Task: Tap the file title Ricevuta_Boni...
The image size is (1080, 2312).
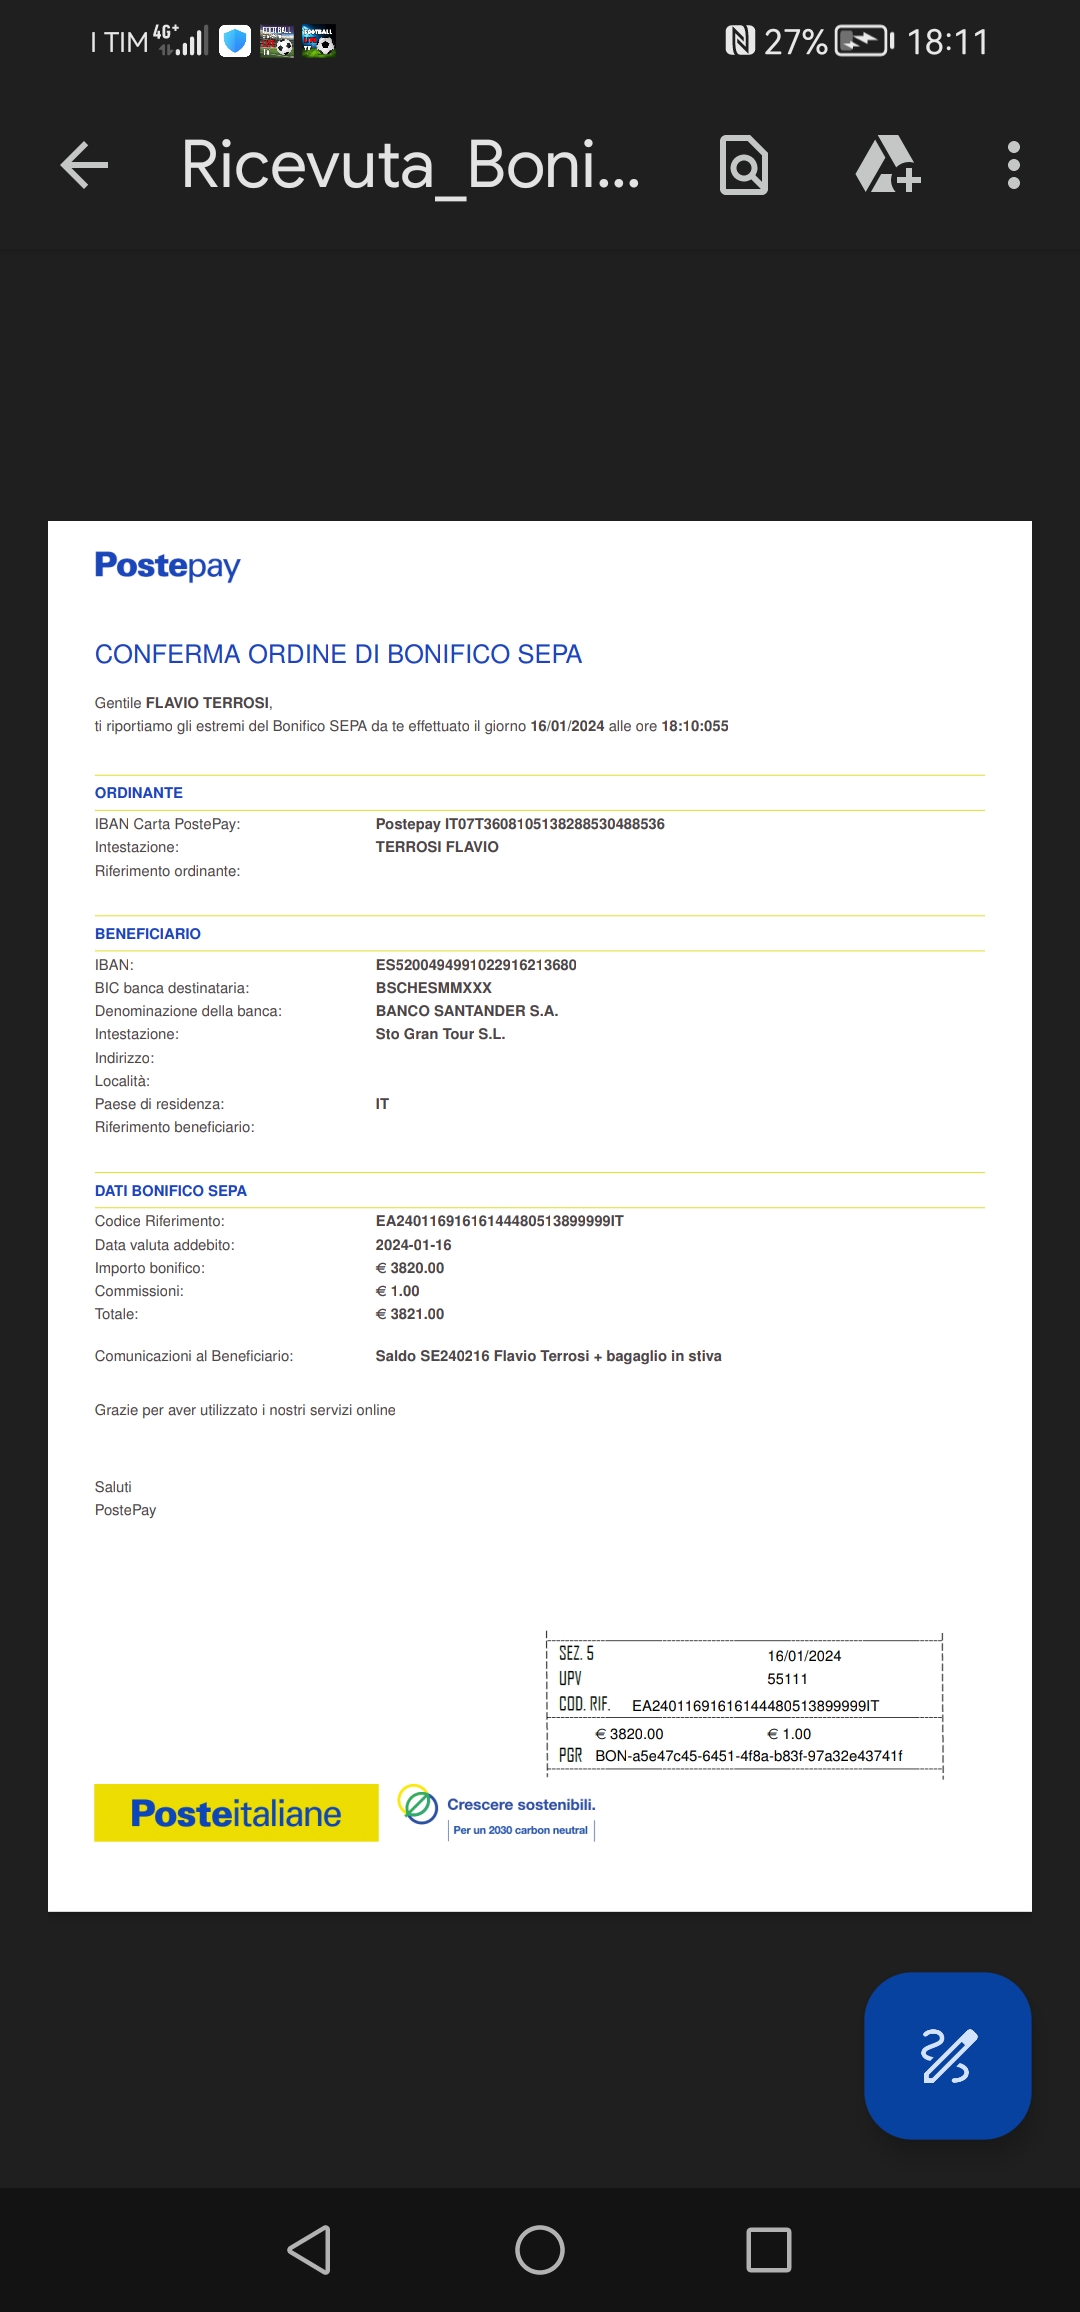Action: [x=411, y=165]
